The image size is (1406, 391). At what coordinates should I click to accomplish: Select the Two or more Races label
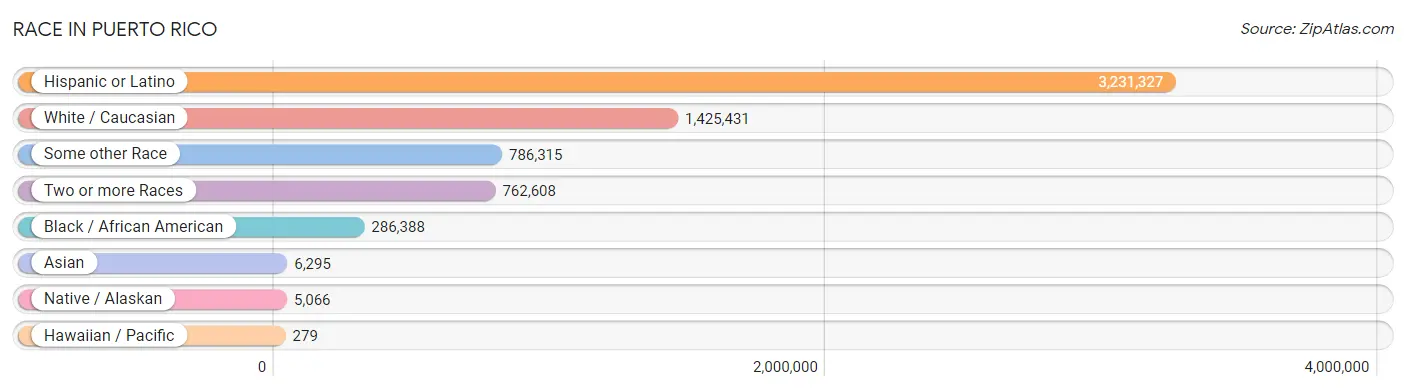113,191
